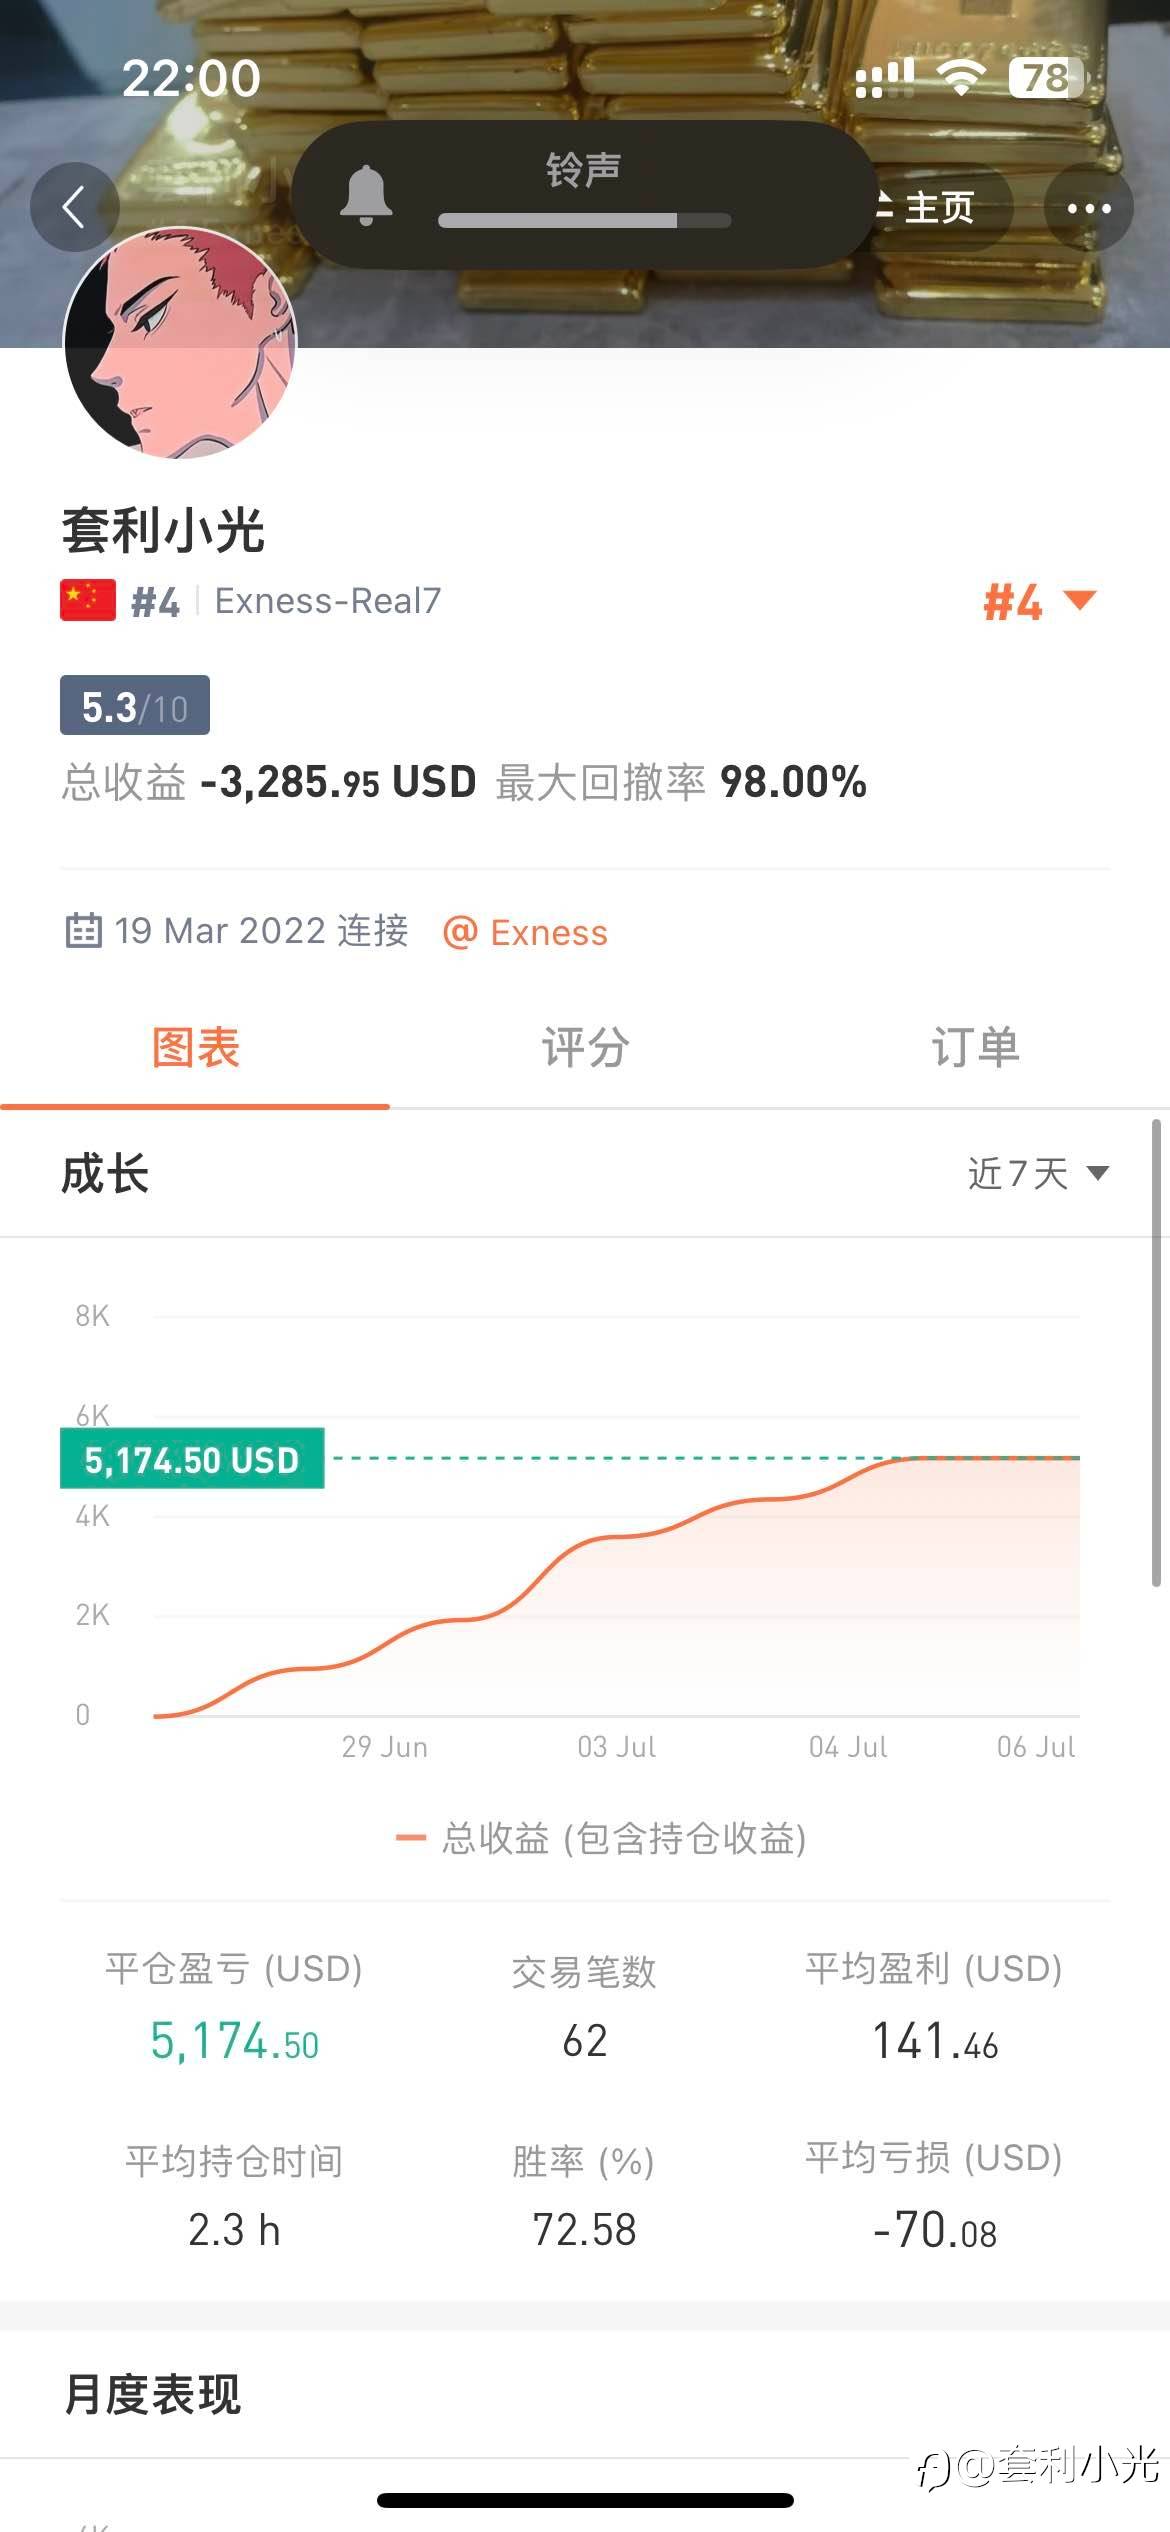Open the @ Exness broker link

click(526, 932)
